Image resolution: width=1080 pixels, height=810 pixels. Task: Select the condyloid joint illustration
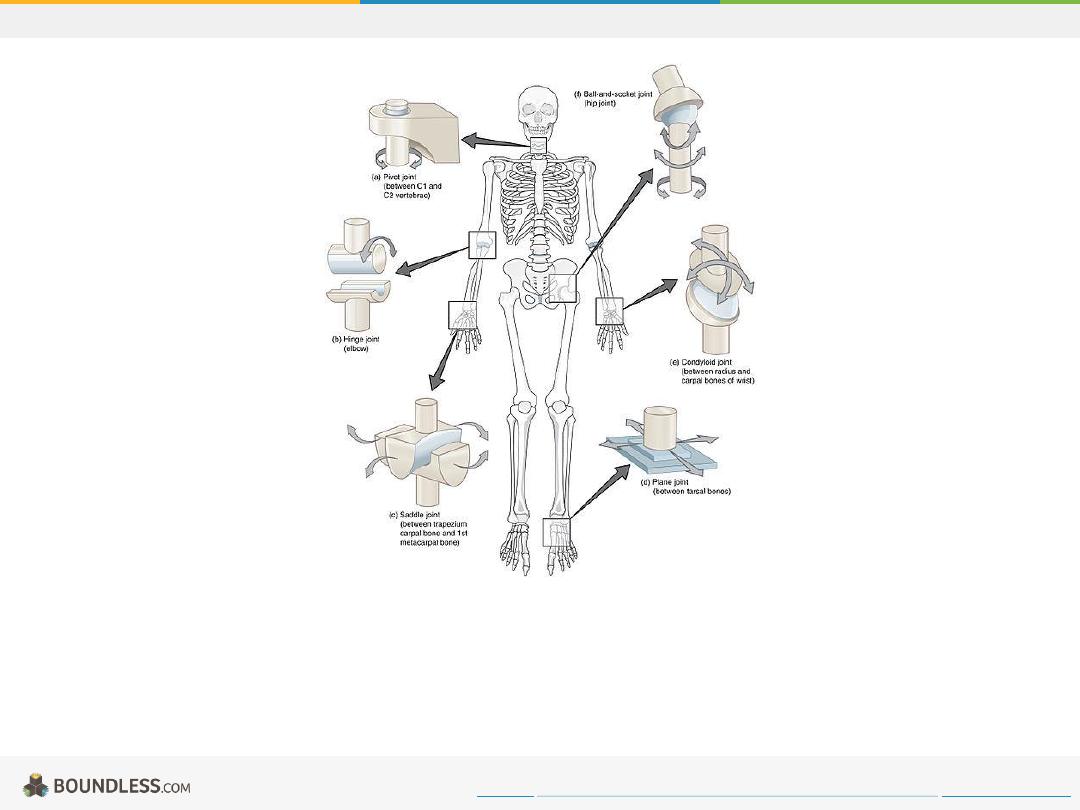coord(718,289)
